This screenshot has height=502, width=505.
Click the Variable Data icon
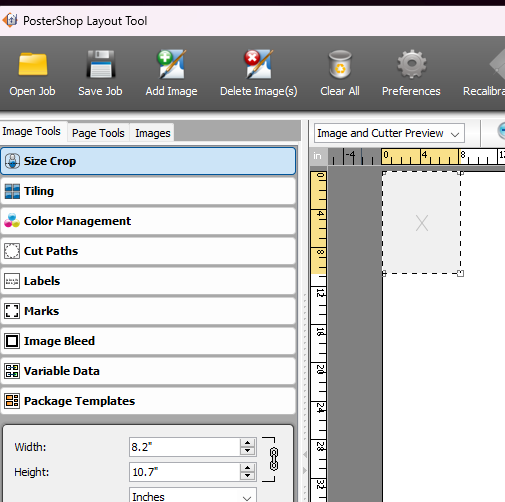[x=12, y=371]
